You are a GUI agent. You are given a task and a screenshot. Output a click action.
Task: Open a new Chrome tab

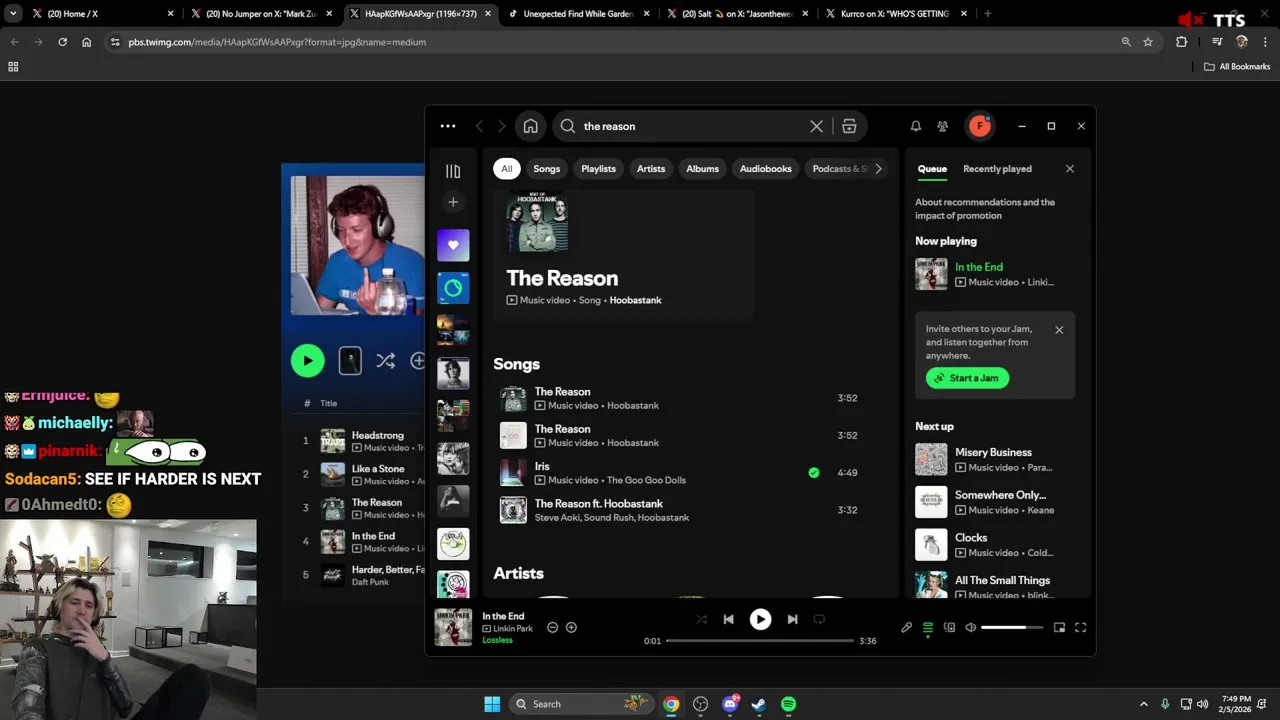pyautogui.click(x=987, y=14)
